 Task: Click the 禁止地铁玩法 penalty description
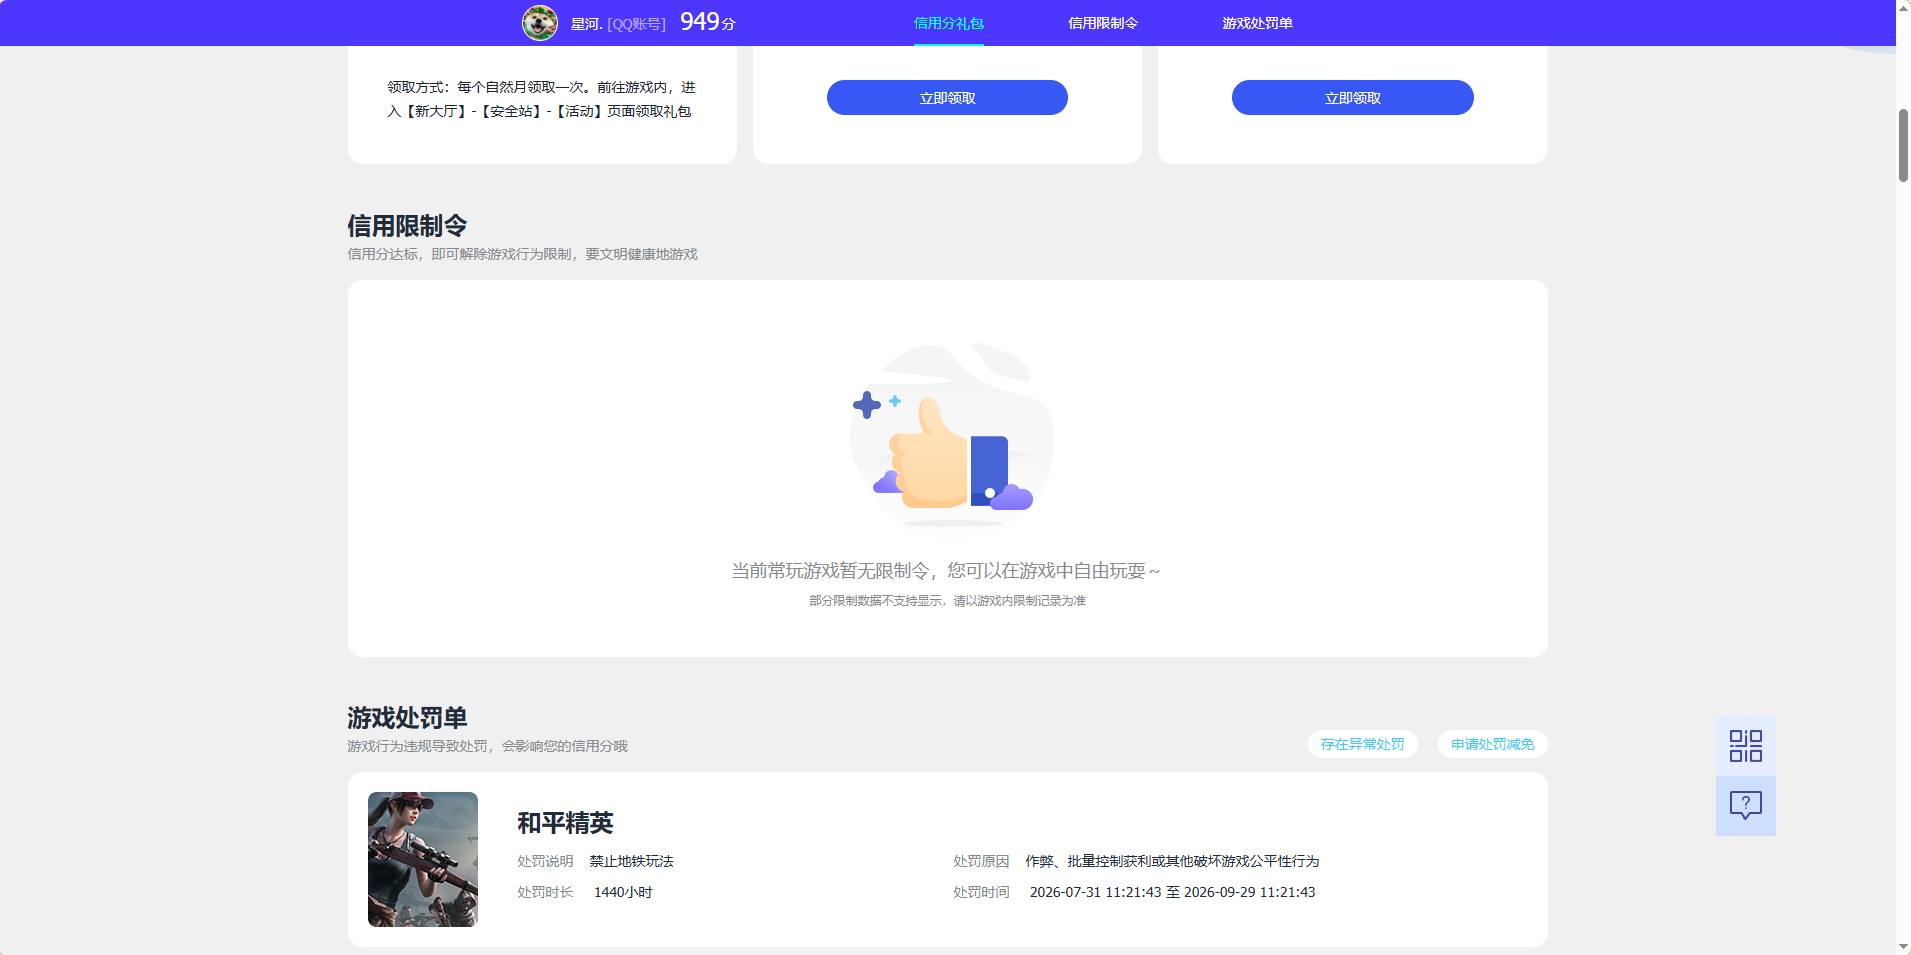pos(631,861)
